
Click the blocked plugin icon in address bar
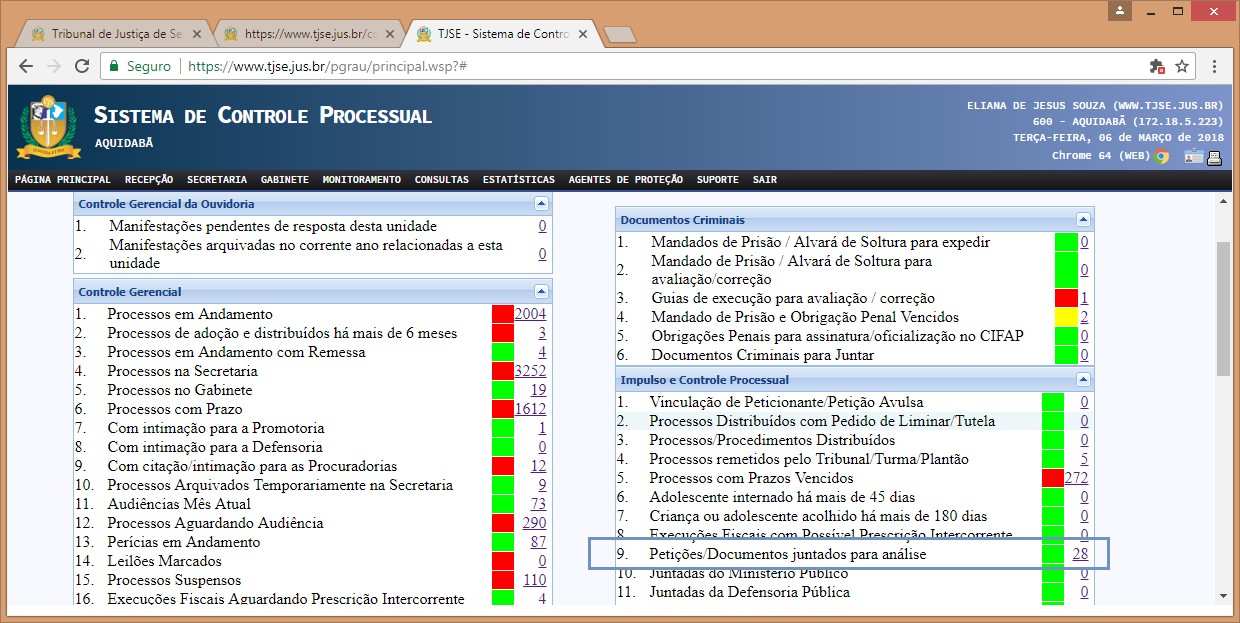(x=1157, y=66)
